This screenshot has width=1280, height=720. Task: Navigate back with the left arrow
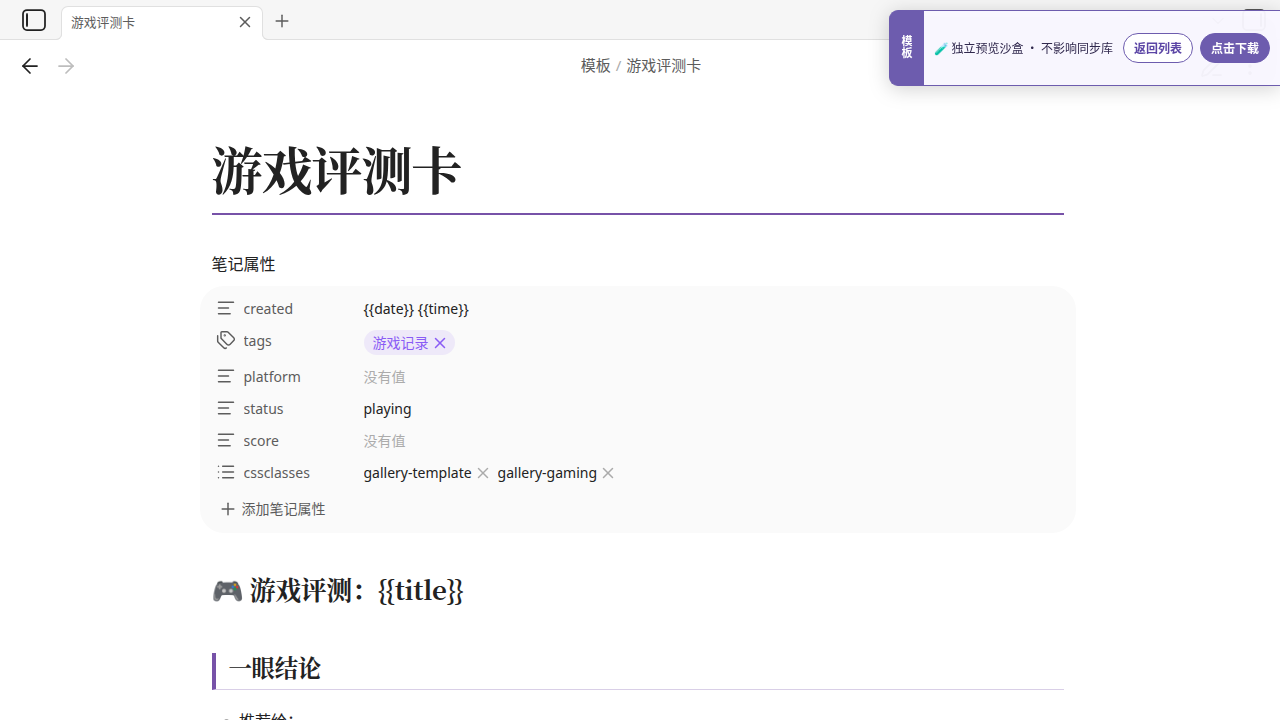[x=29, y=66]
